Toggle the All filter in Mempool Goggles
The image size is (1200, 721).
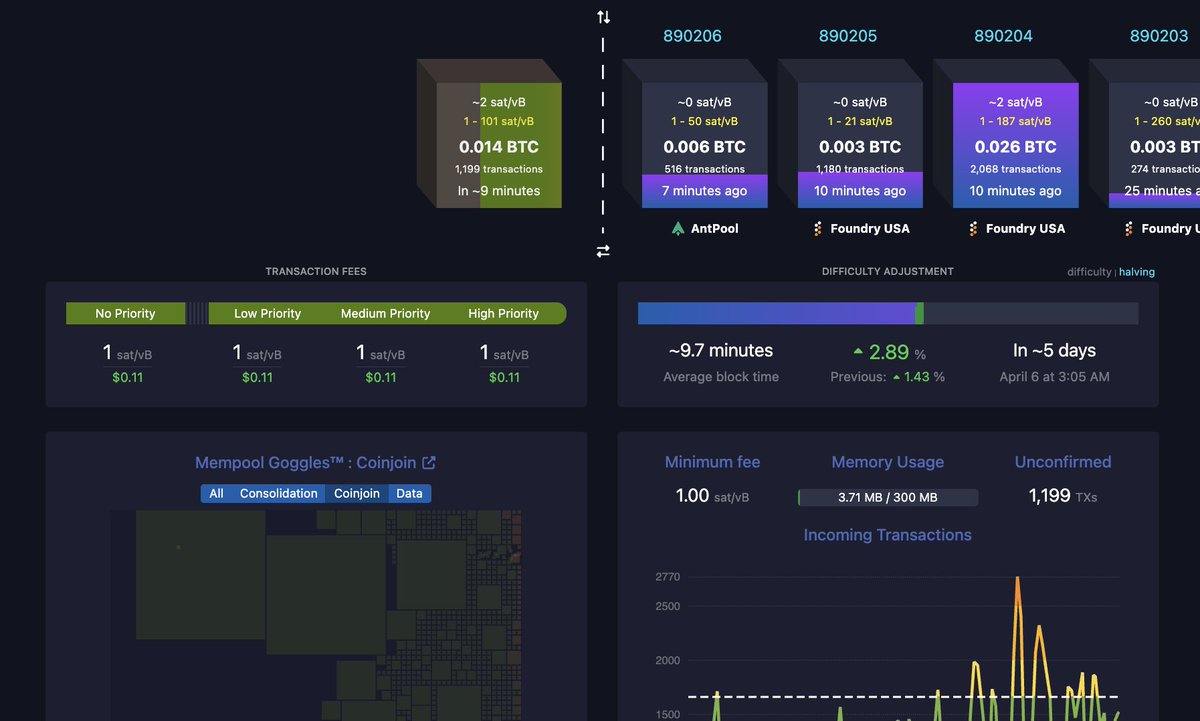pos(216,493)
